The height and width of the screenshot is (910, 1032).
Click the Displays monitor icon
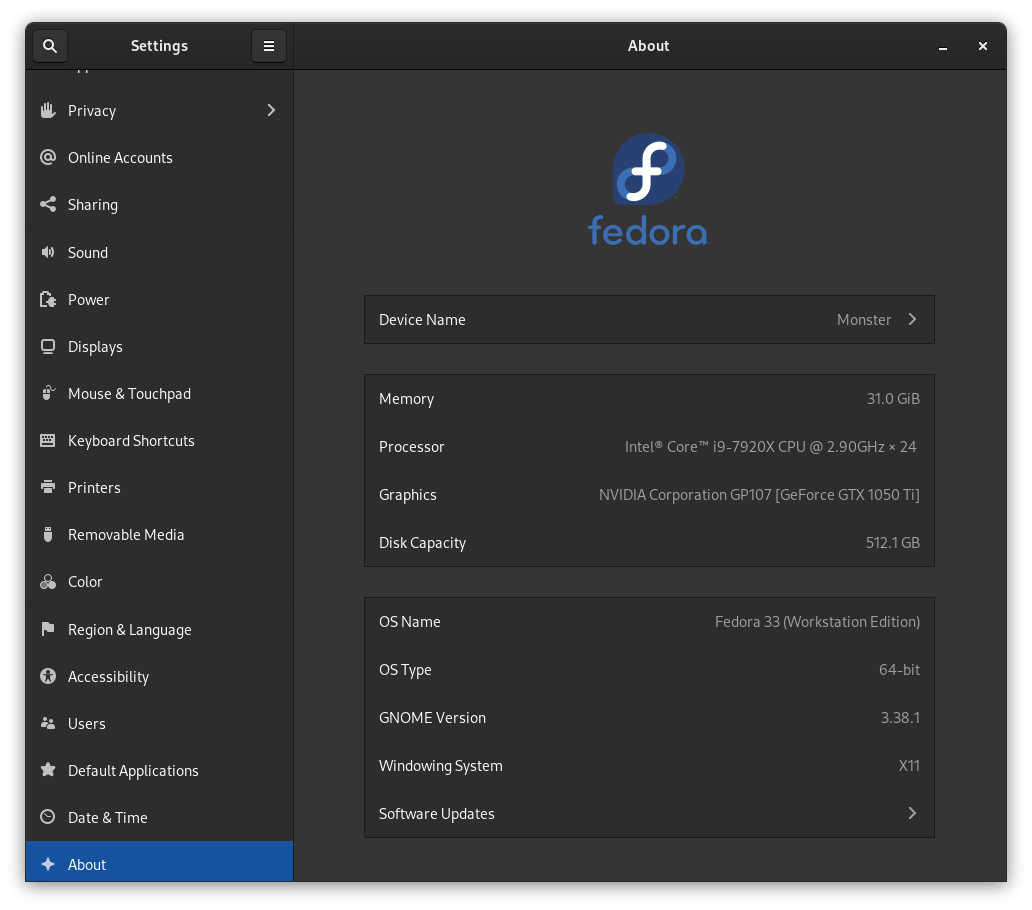coord(47,346)
